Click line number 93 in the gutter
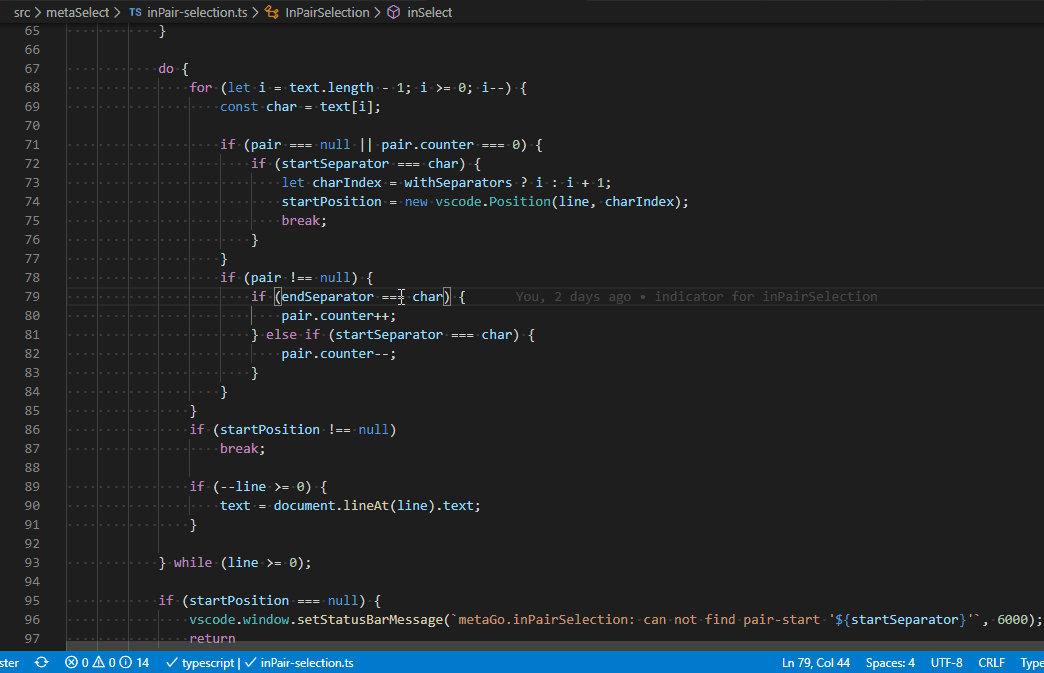The height and width of the screenshot is (673, 1044). pos(32,562)
